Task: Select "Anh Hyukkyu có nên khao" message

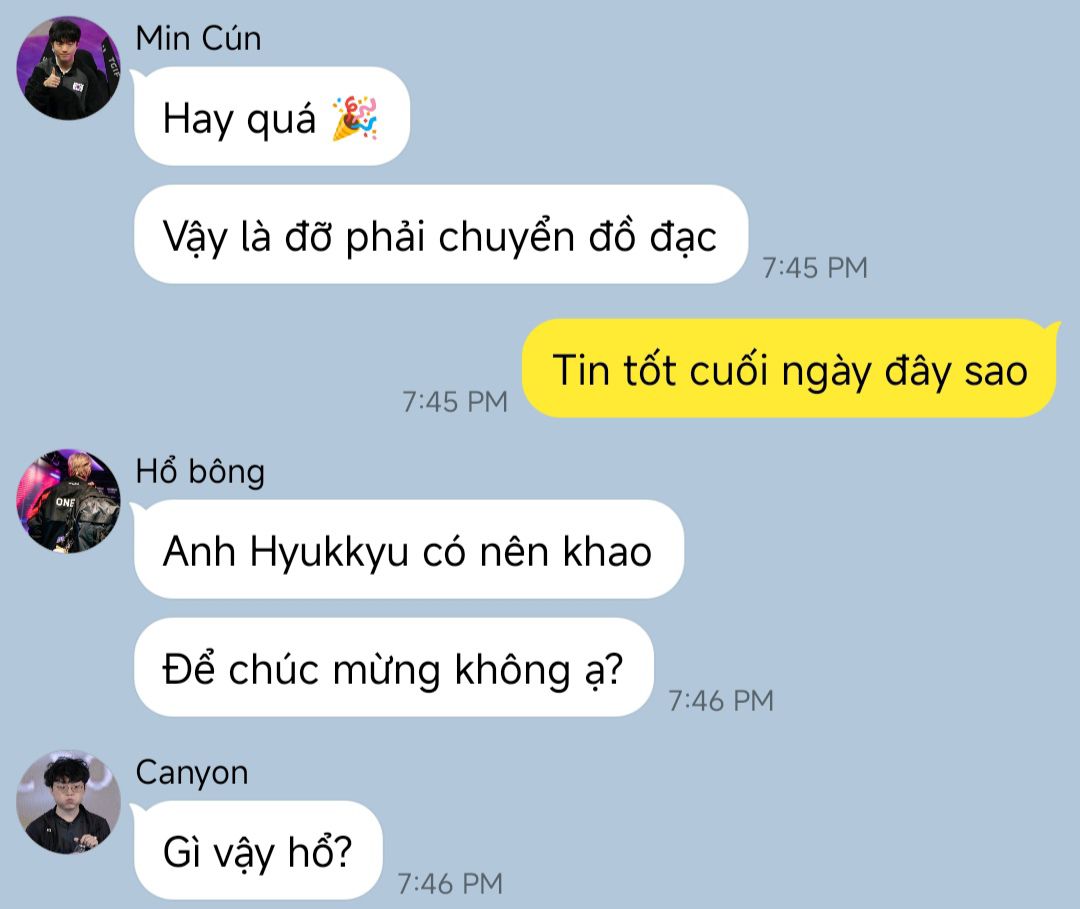Action: tap(409, 550)
